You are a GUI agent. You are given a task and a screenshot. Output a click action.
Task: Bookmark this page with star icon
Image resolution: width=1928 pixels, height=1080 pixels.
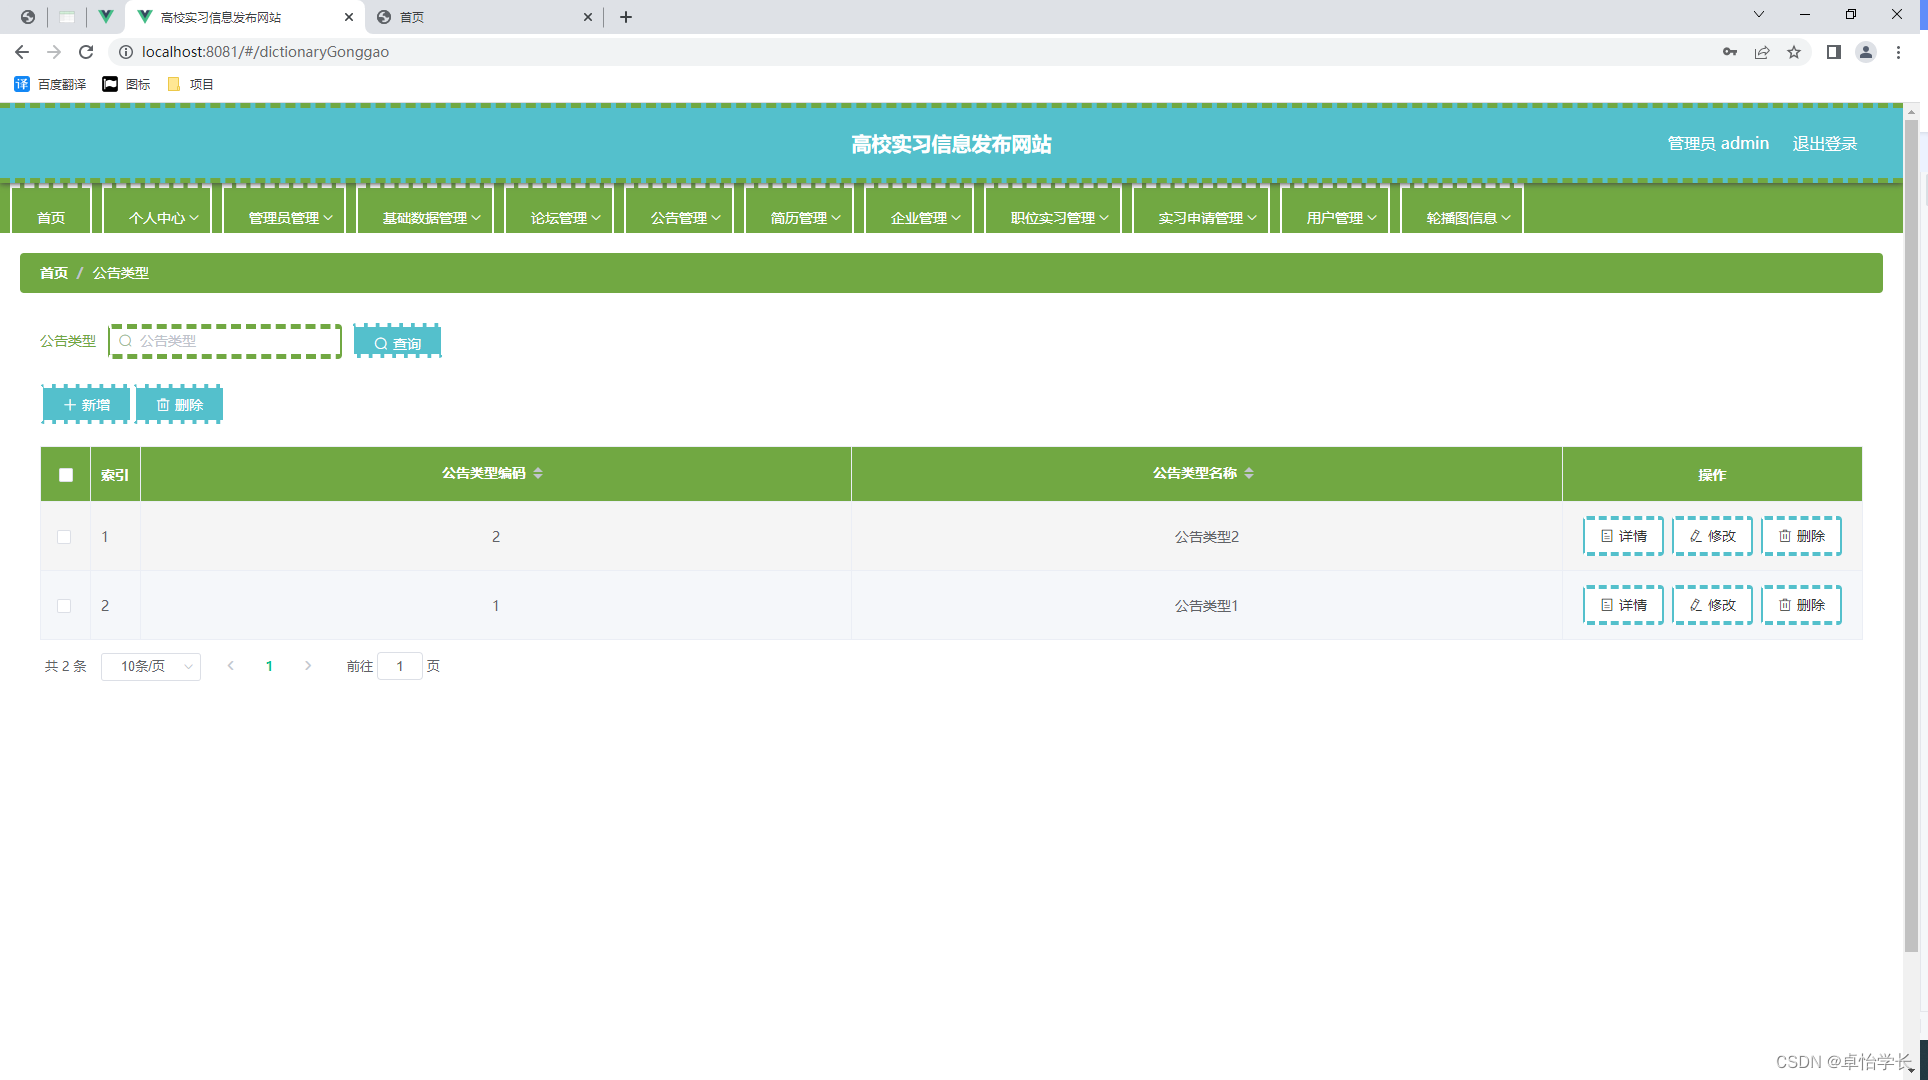[x=1794, y=52]
